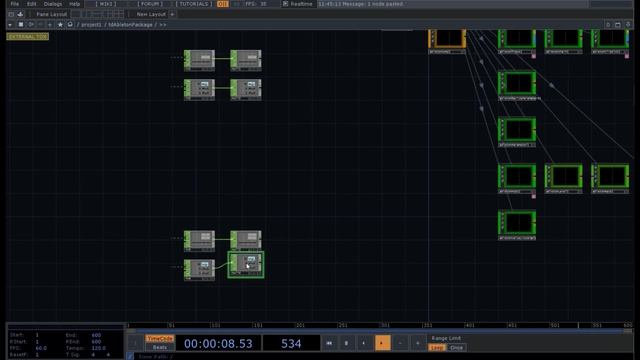Open the Help menu

74,4
